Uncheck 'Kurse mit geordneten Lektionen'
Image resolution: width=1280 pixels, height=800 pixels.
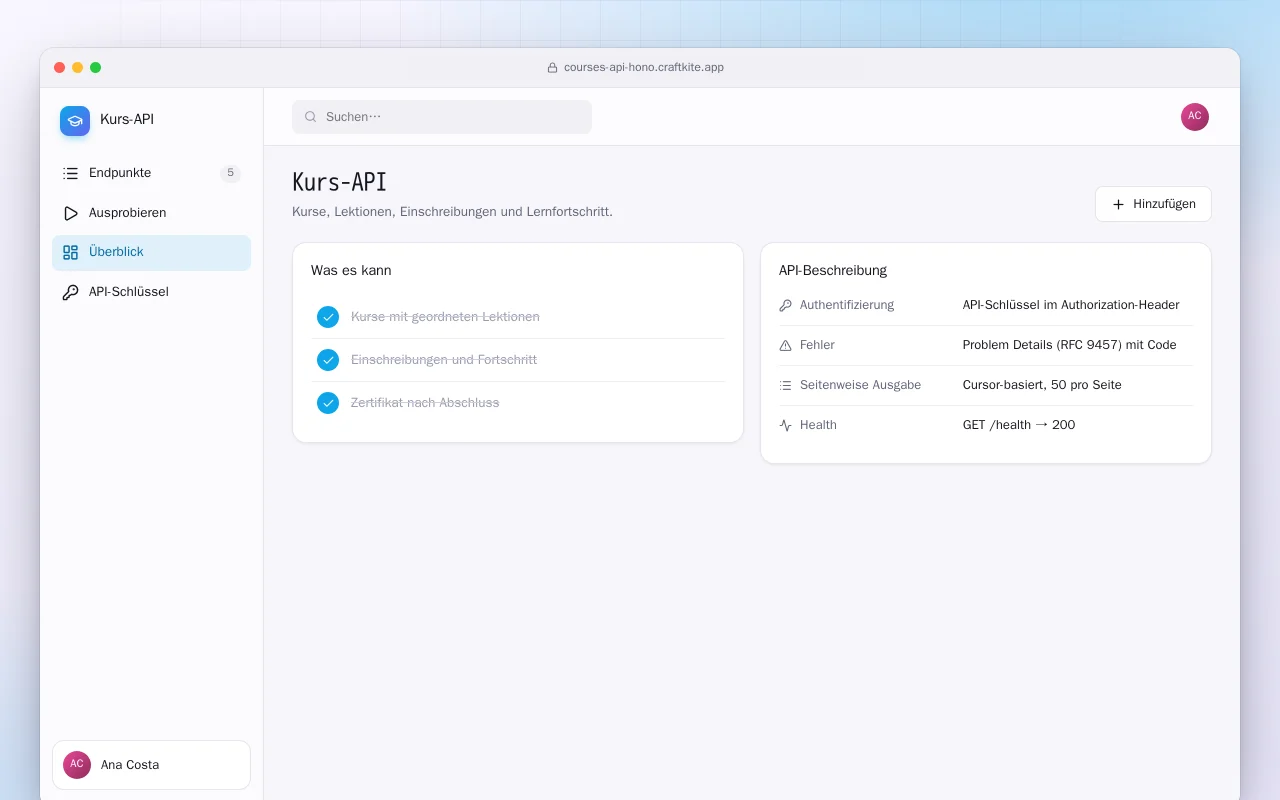click(x=328, y=317)
